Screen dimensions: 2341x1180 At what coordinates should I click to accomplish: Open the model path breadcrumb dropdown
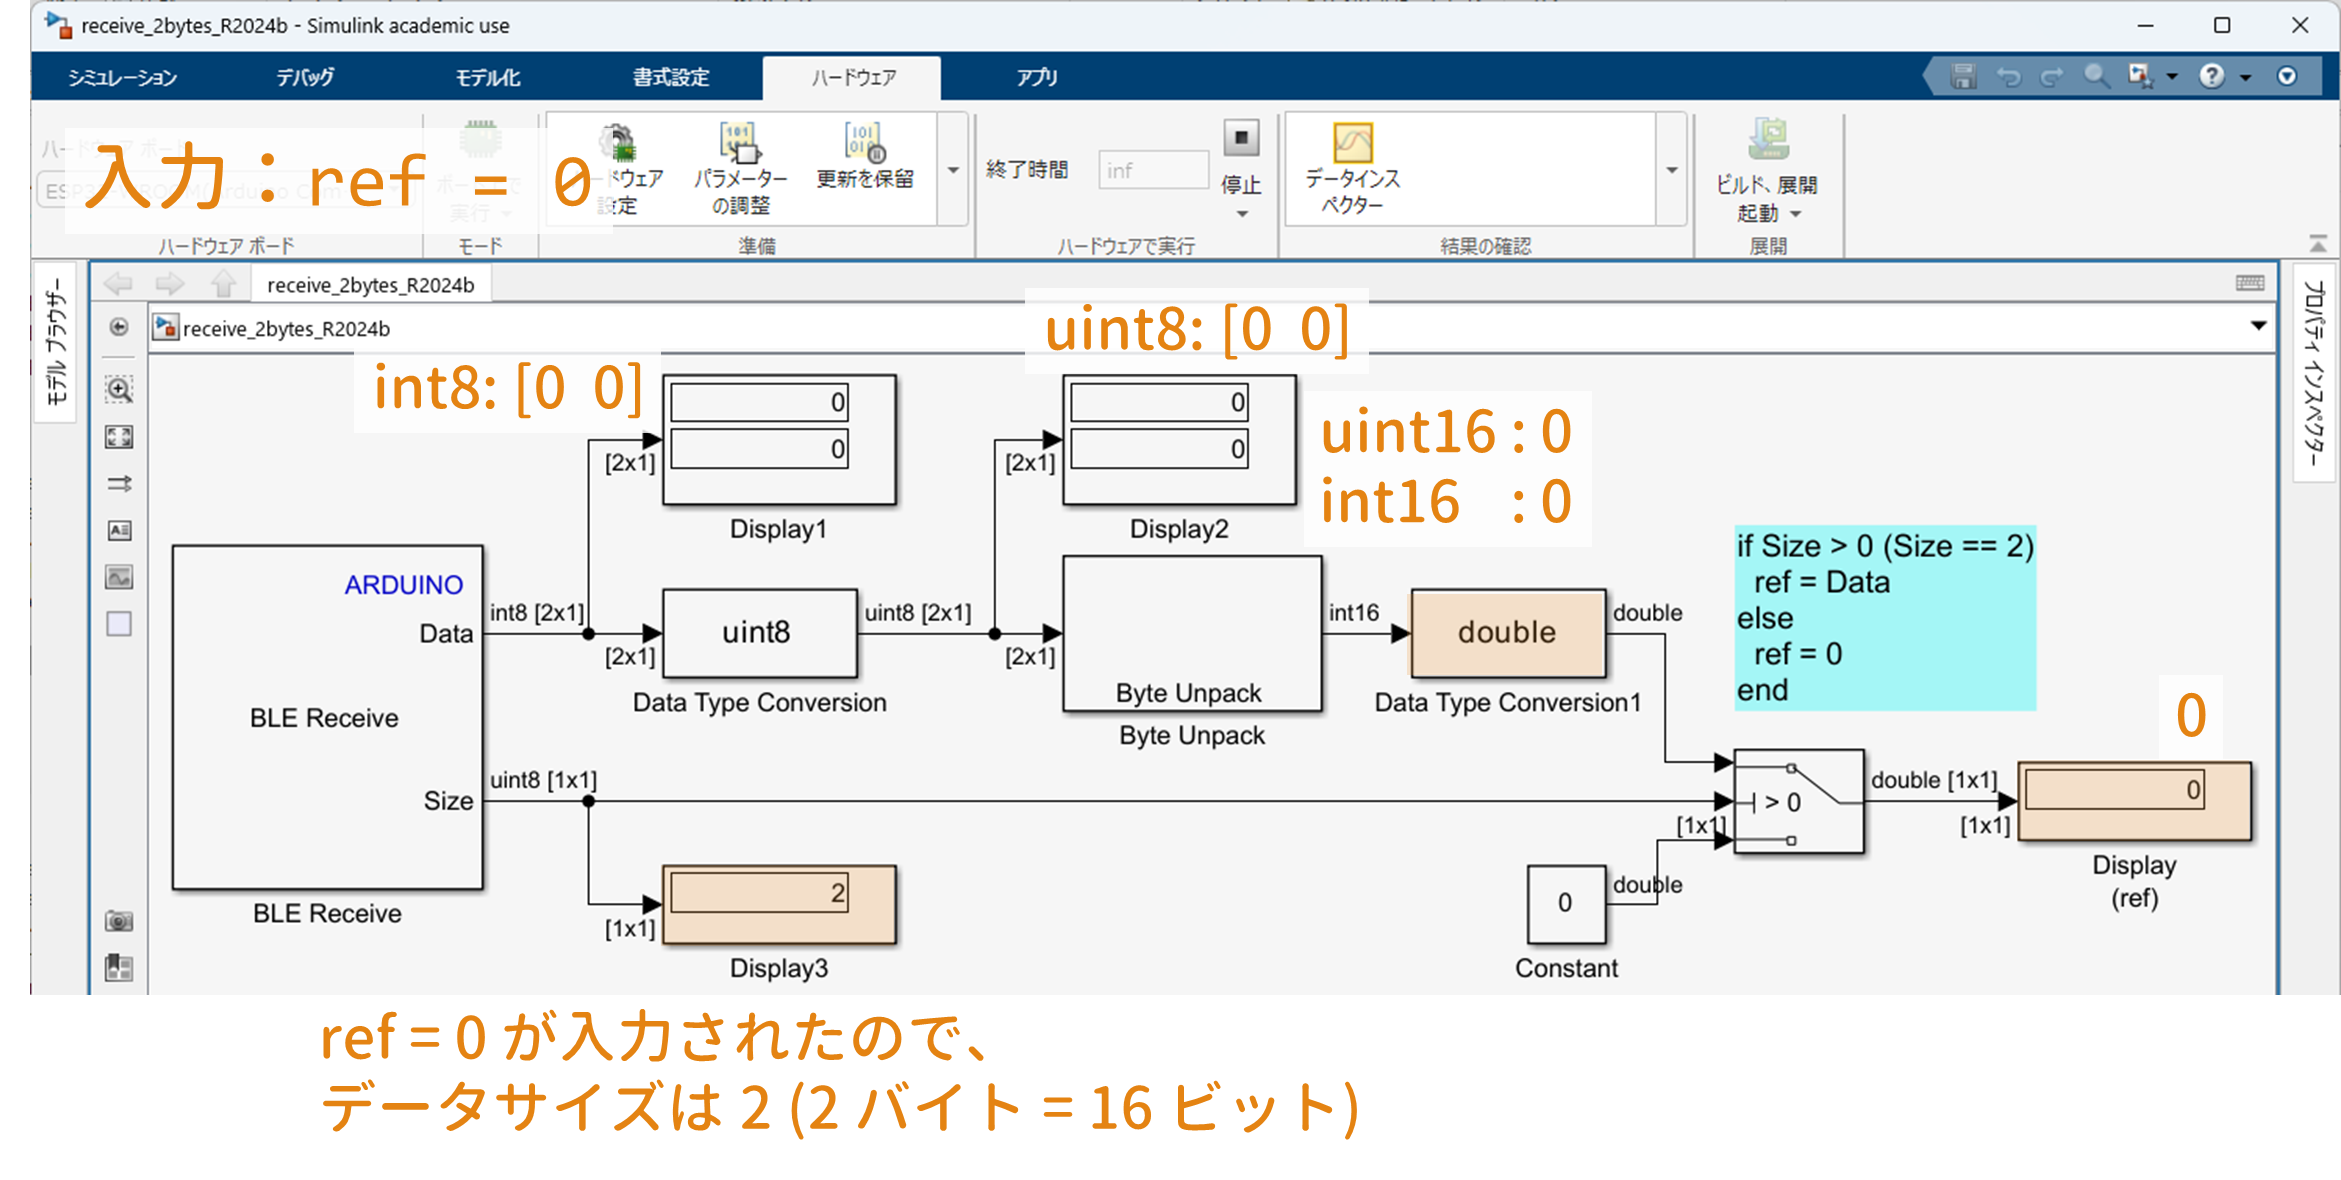click(x=2258, y=326)
